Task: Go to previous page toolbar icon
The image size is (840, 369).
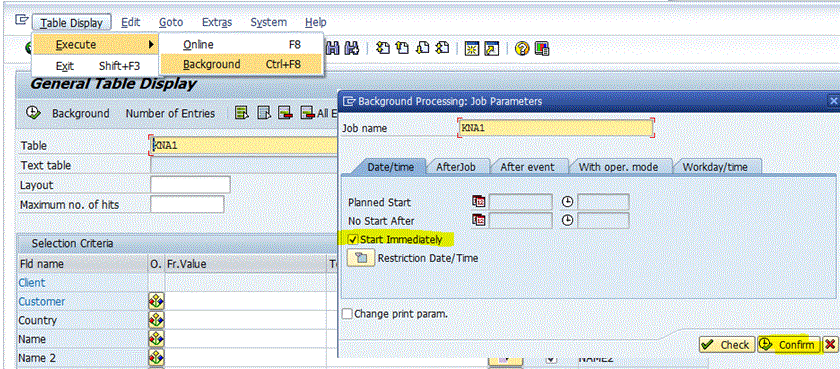Action: tap(402, 49)
